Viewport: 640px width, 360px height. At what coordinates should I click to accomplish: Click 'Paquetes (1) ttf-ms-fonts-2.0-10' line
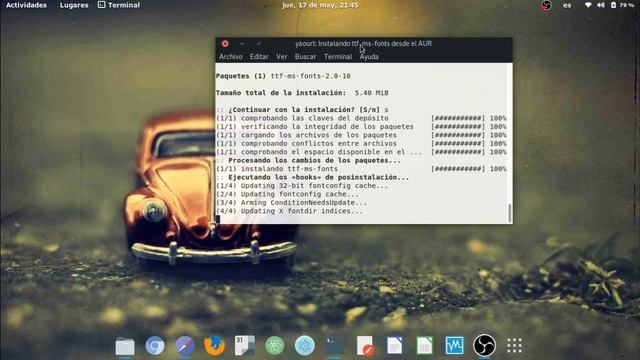(283, 76)
